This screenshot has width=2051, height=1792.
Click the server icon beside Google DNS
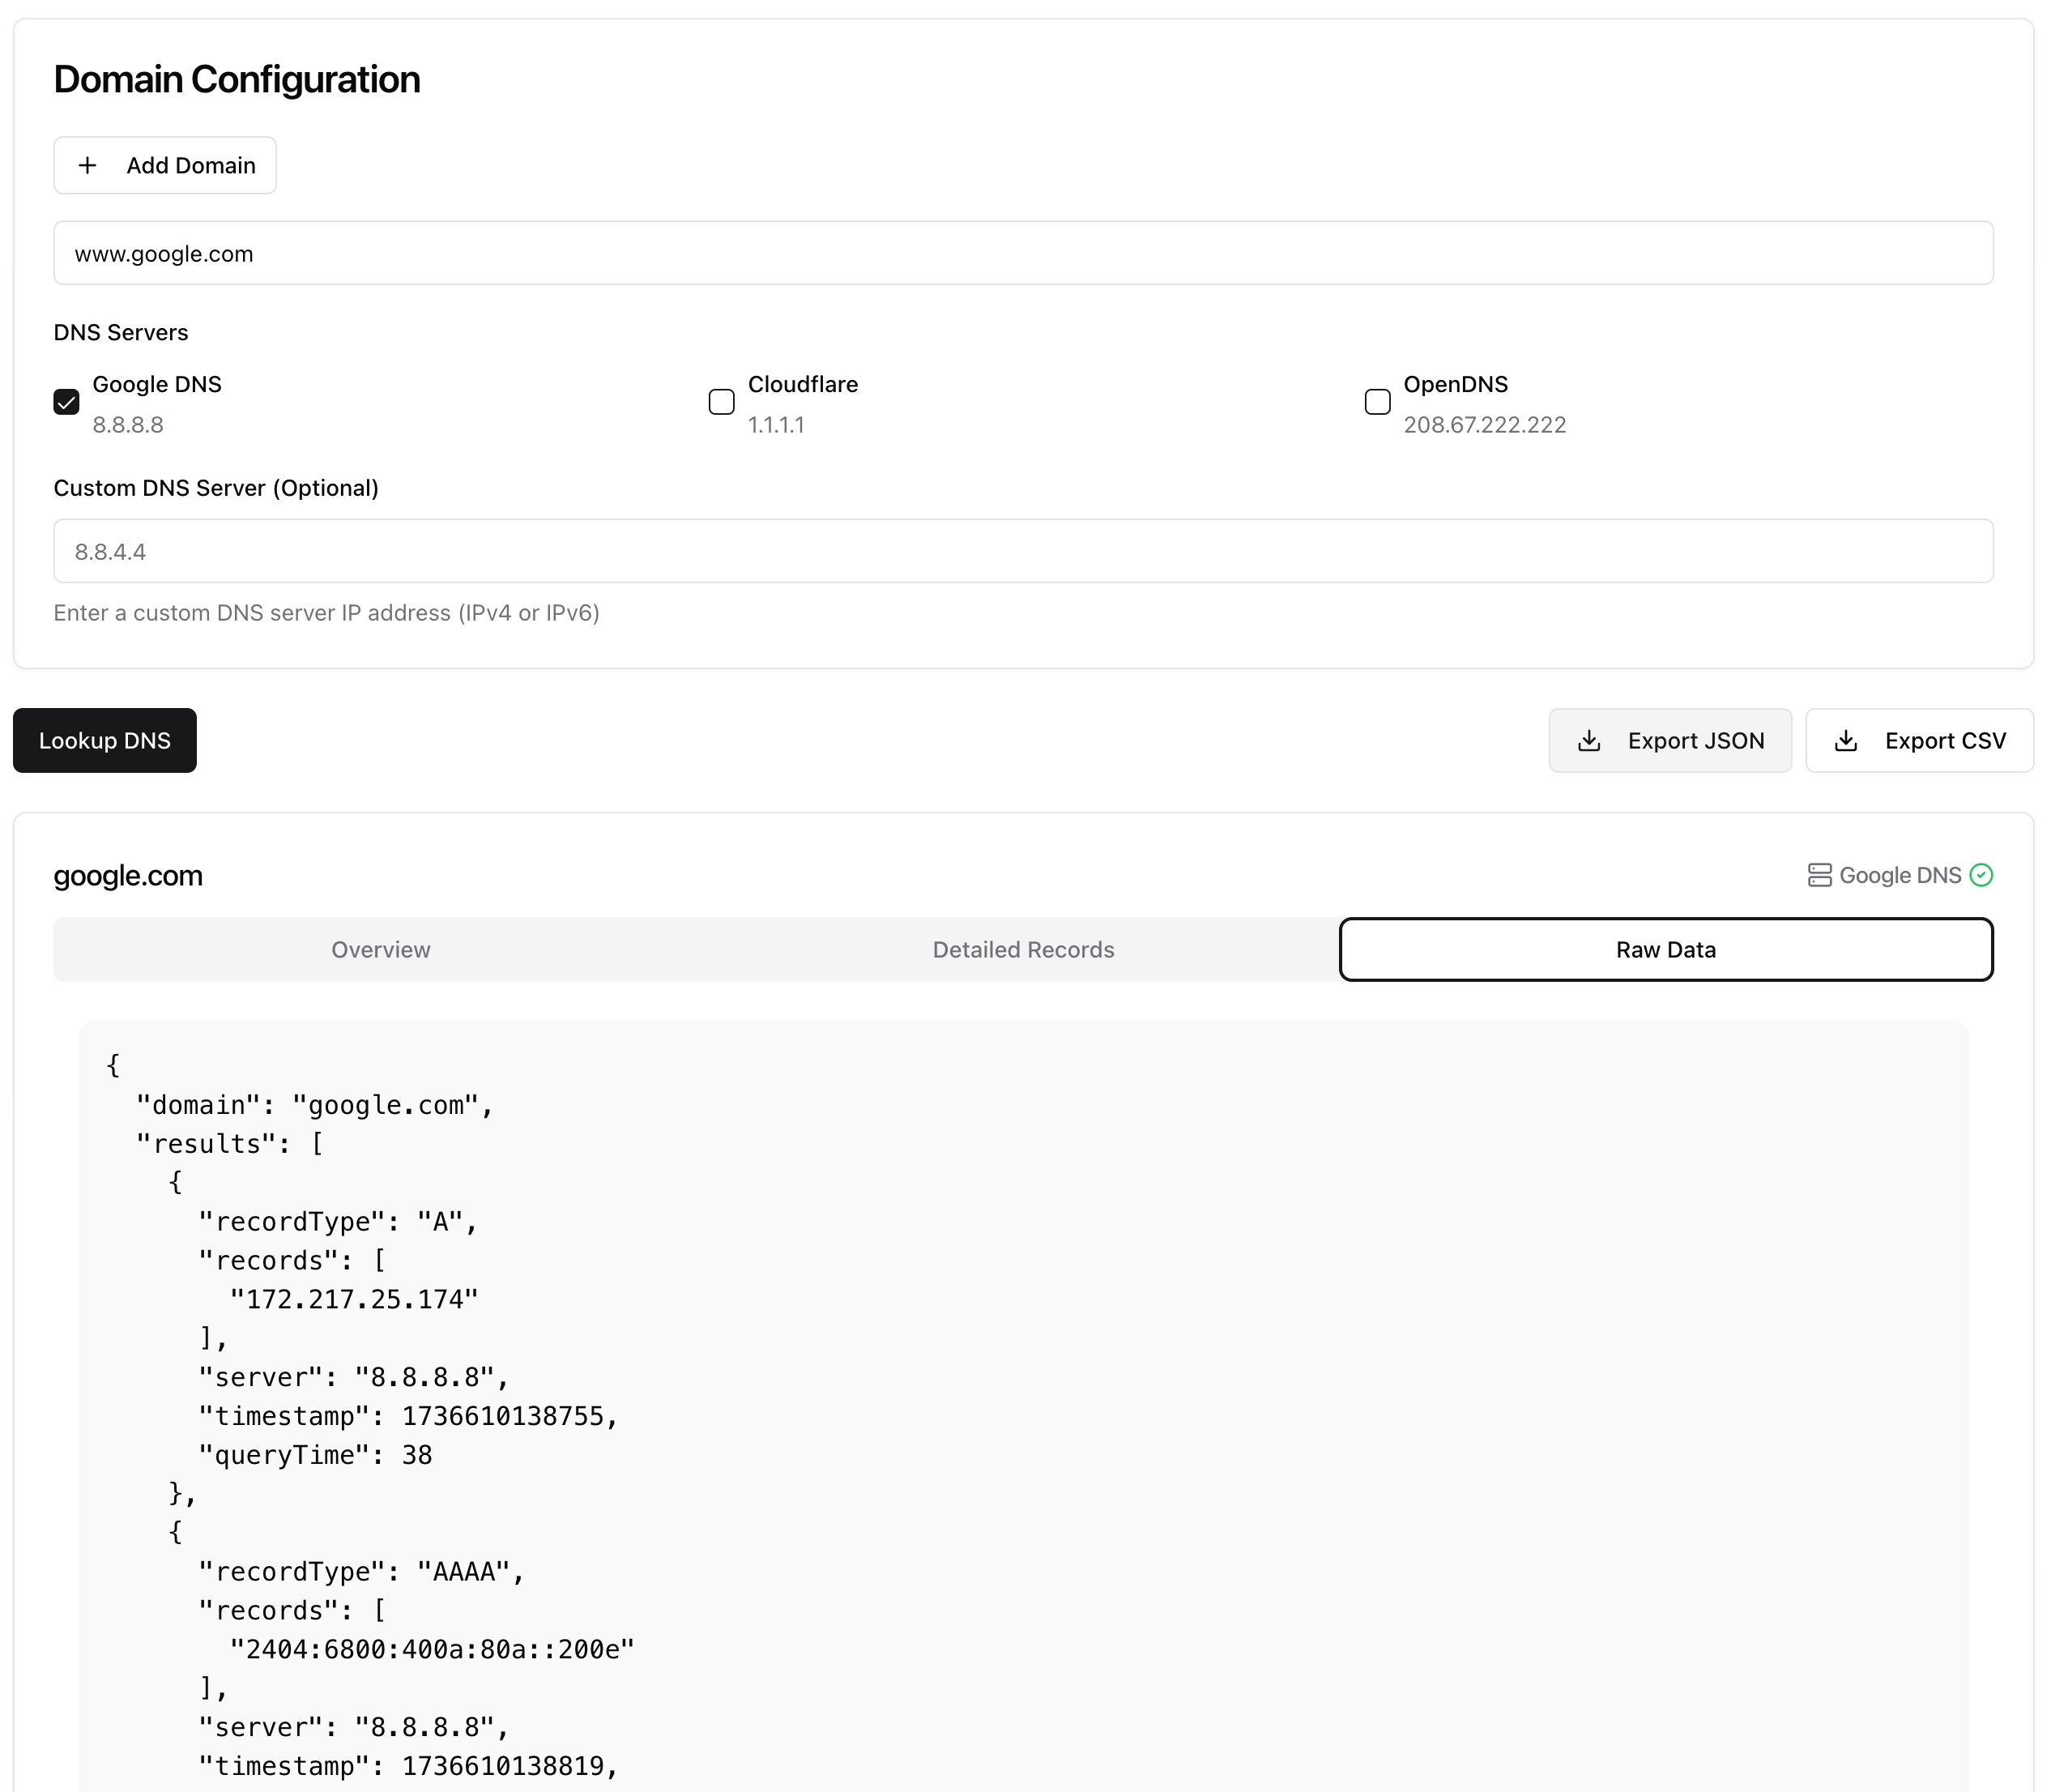[x=1820, y=876]
